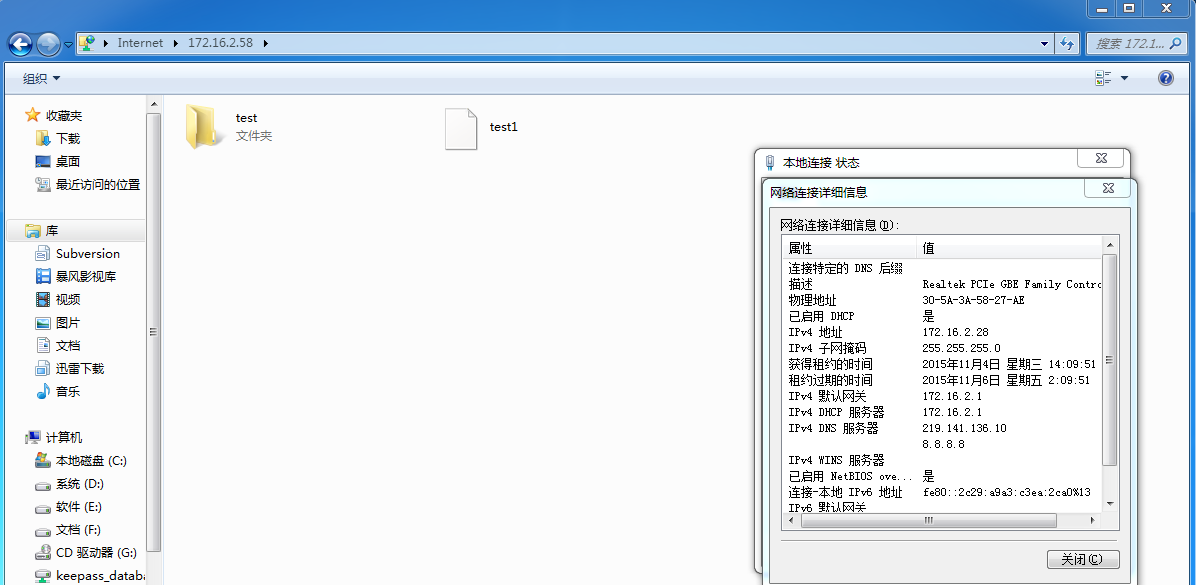The width and height of the screenshot is (1196, 585).
Task: Click the 属性 column header
Action: (850, 248)
